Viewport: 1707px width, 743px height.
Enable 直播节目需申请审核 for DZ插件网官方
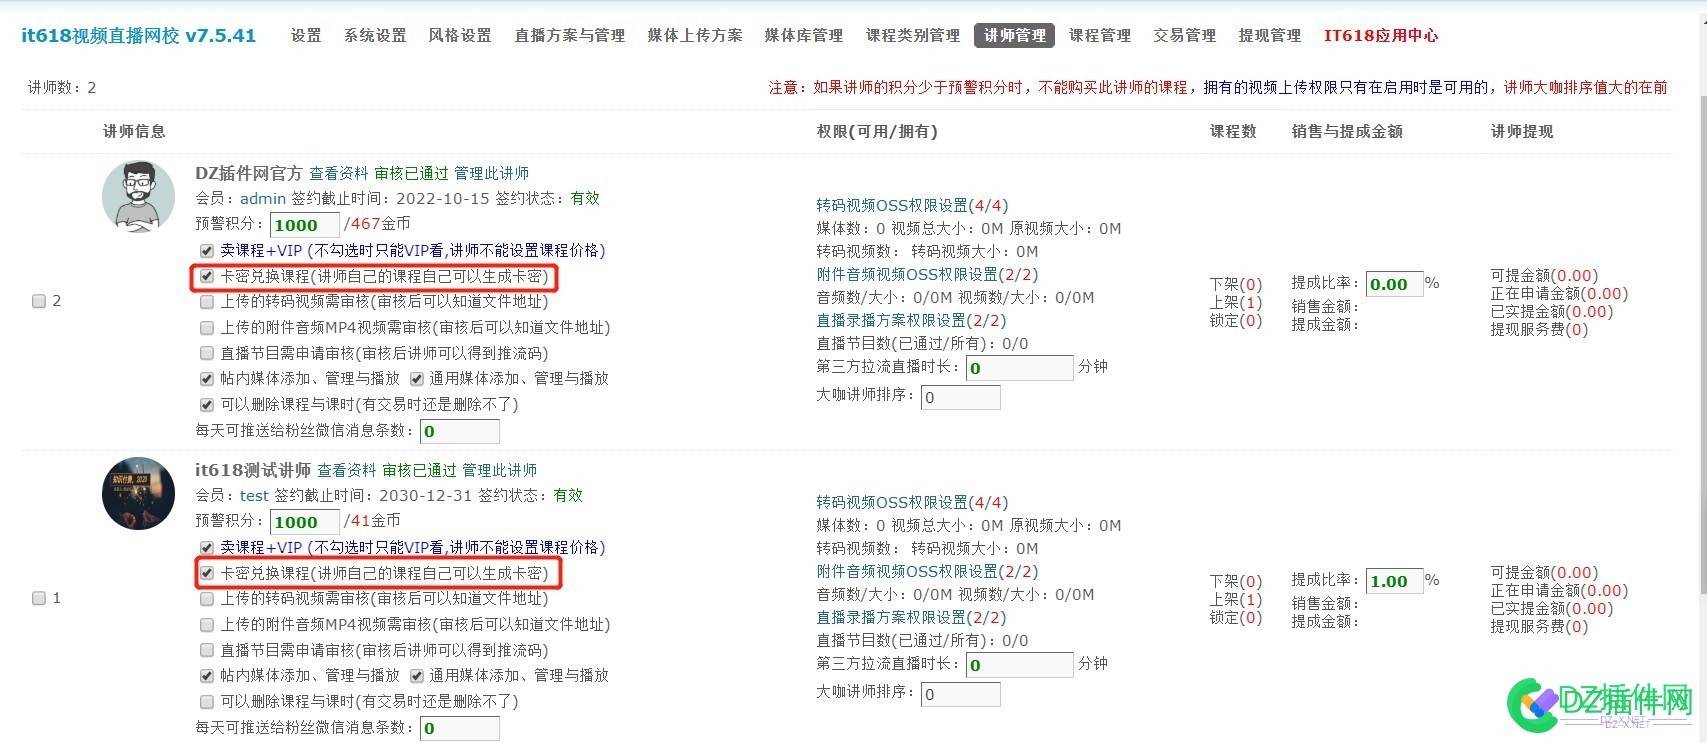pos(207,353)
